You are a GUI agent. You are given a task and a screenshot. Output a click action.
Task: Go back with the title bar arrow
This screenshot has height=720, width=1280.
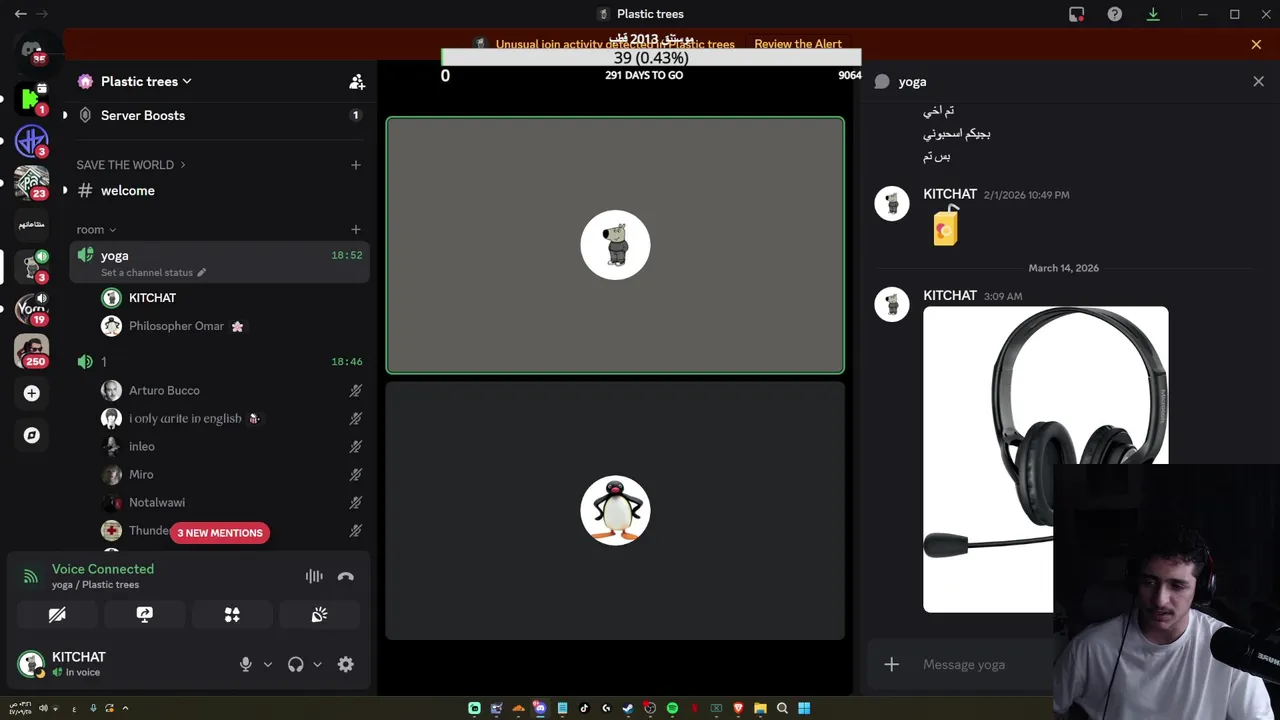pyautogui.click(x=20, y=14)
